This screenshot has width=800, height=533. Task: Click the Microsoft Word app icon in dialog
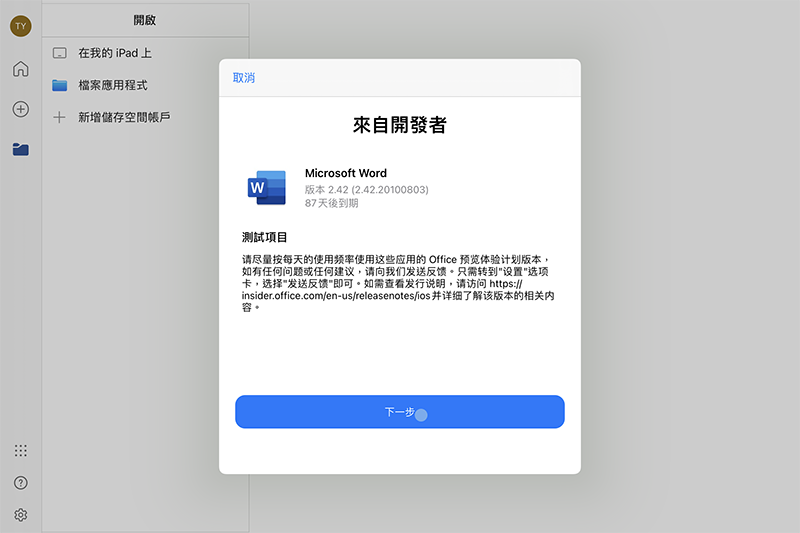coord(267,188)
